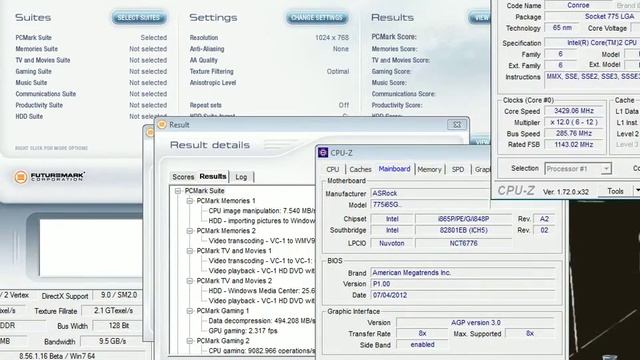This screenshot has width=640, height=360.
Task: Collapse the PCMark TV and Movies 1 node
Action: [x=190, y=251]
